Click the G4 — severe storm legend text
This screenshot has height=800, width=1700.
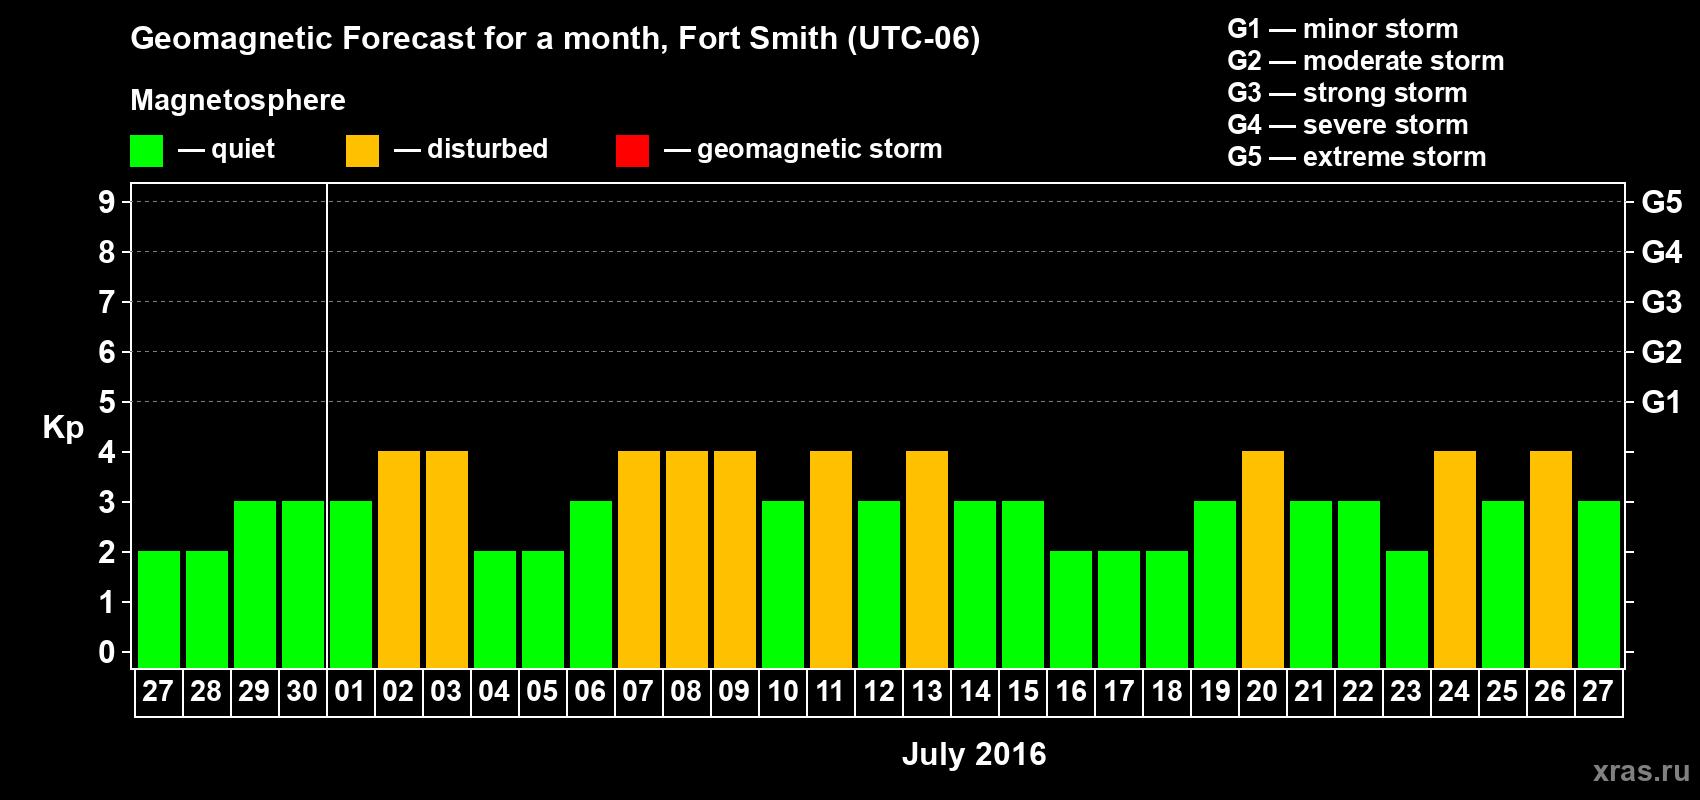point(1347,125)
